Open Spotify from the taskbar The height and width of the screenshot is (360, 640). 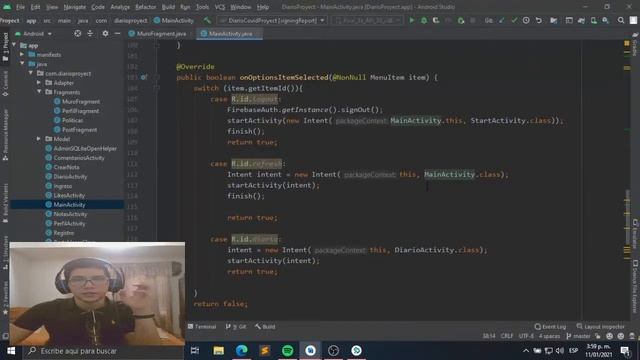(287, 351)
